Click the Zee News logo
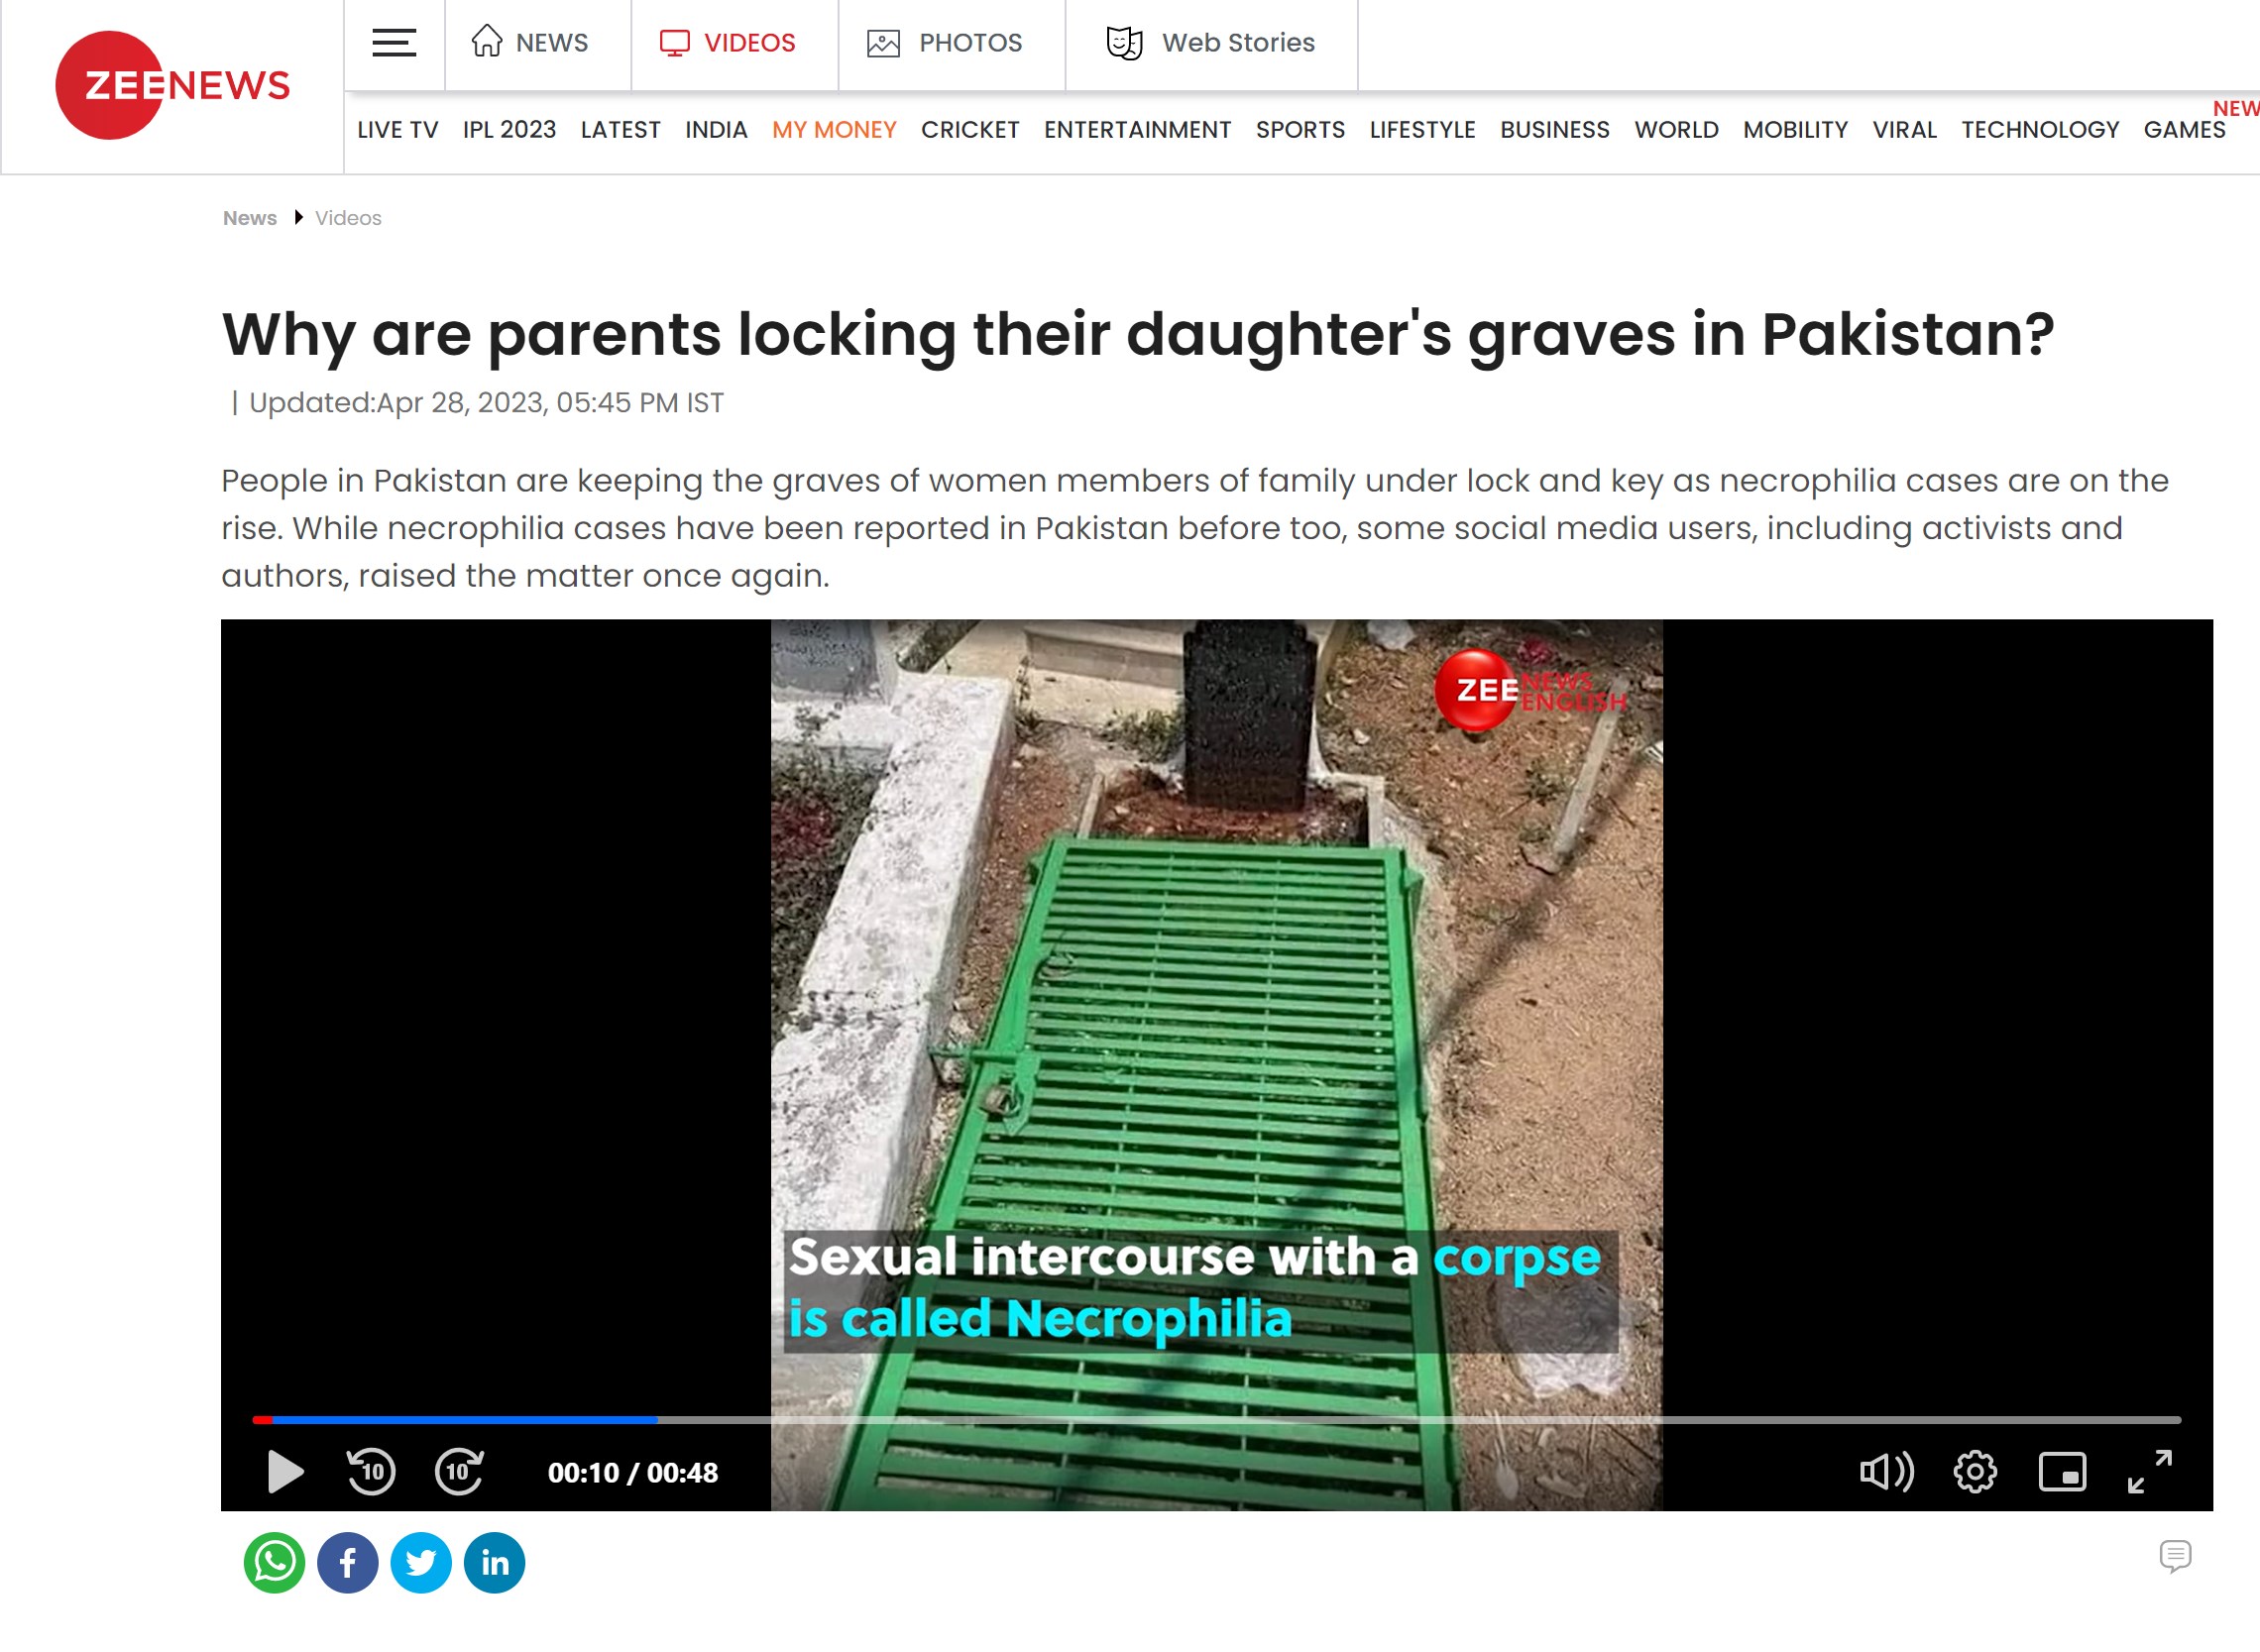This screenshot has width=2260, height=1652. (172, 85)
